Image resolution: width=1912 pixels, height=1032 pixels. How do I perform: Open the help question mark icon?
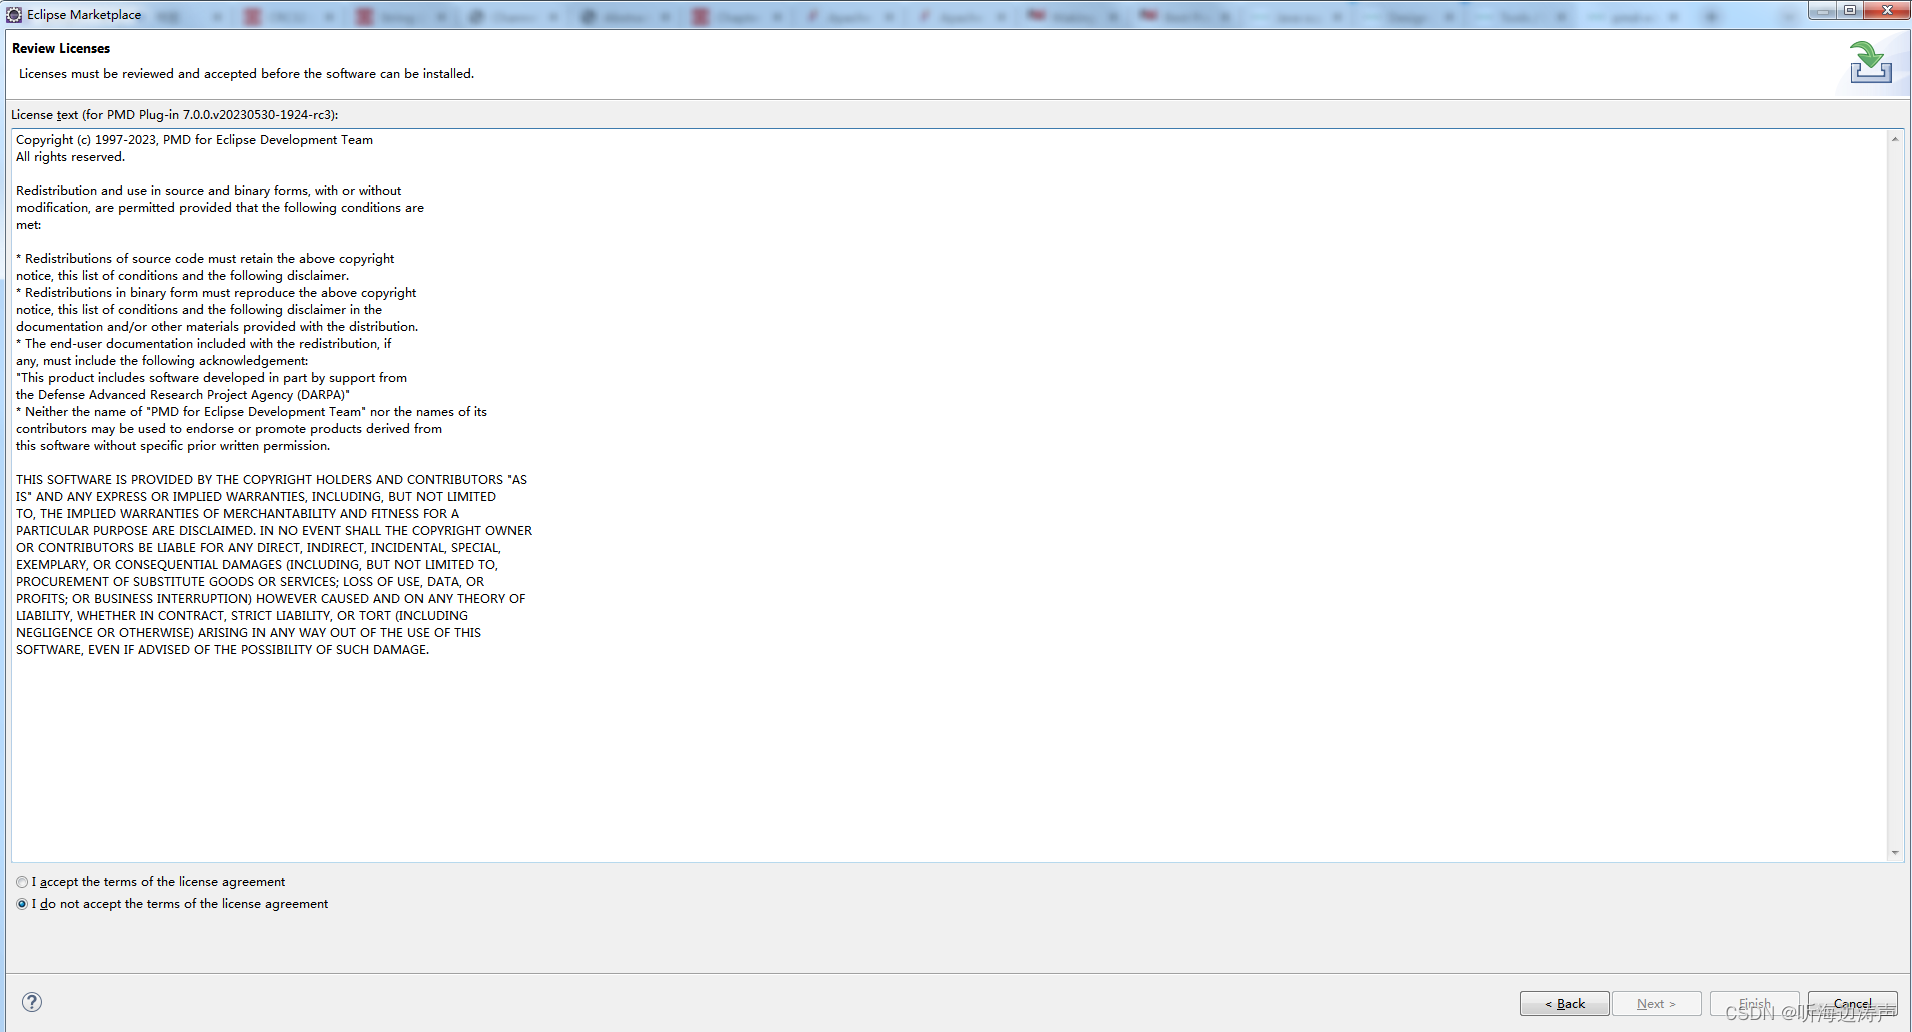point(32,1002)
